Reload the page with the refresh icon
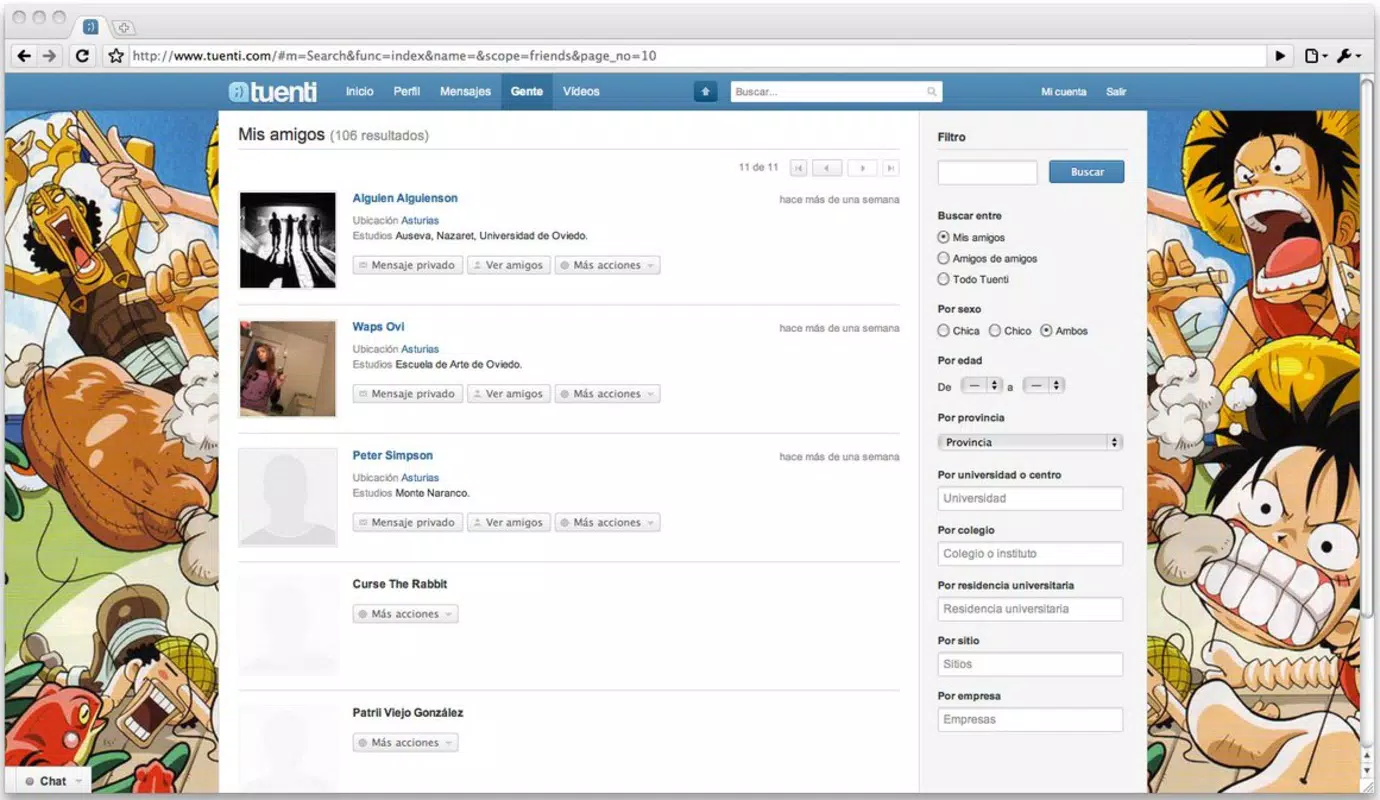The height and width of the screenshot is (800, 1380). 83,56
